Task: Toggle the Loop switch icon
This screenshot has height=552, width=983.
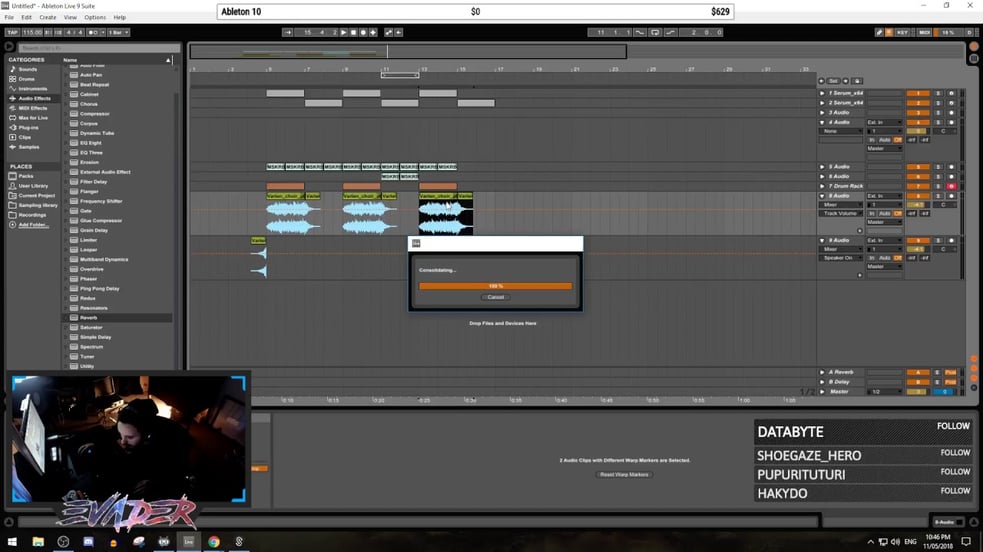Action: (655, 32)
